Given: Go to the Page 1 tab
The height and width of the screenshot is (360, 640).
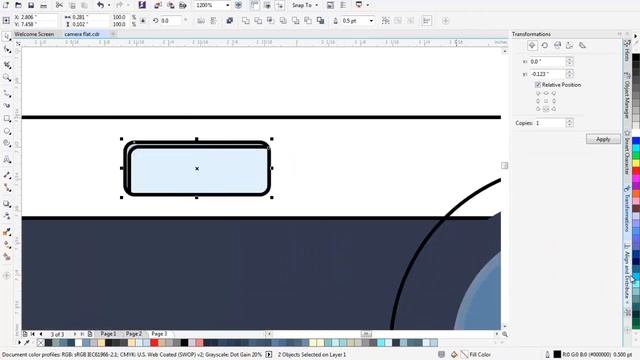Looking at the screenshot, I should [108, 334].
